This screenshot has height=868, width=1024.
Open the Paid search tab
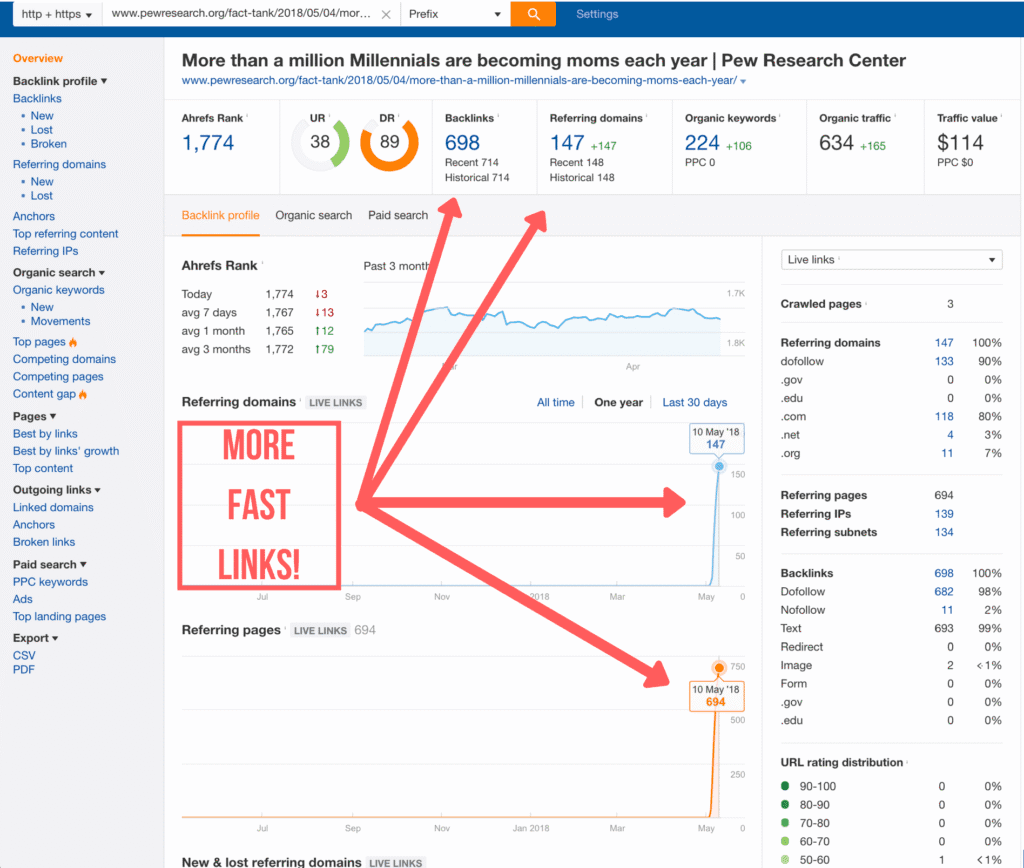[x=397, y=215]
